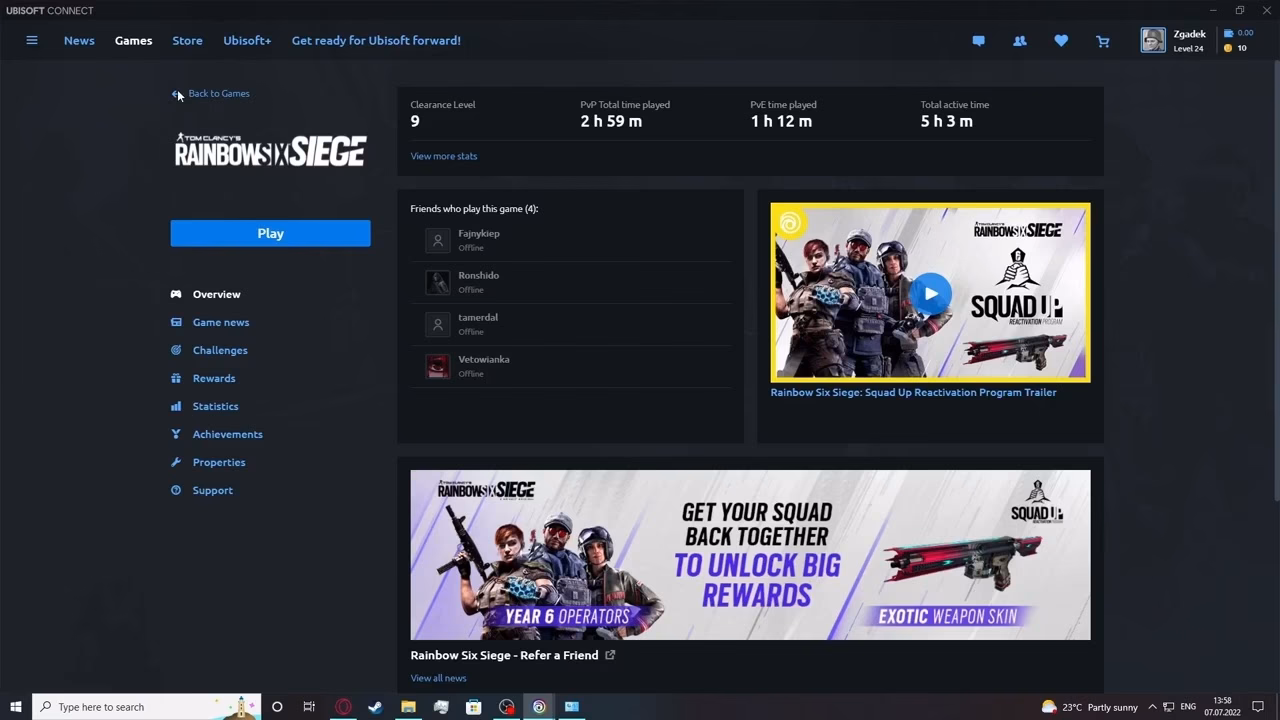This screenshot has height=720, width=1280.
Task: Click the Overview gamepad icon
Action: tap(176, 294)
